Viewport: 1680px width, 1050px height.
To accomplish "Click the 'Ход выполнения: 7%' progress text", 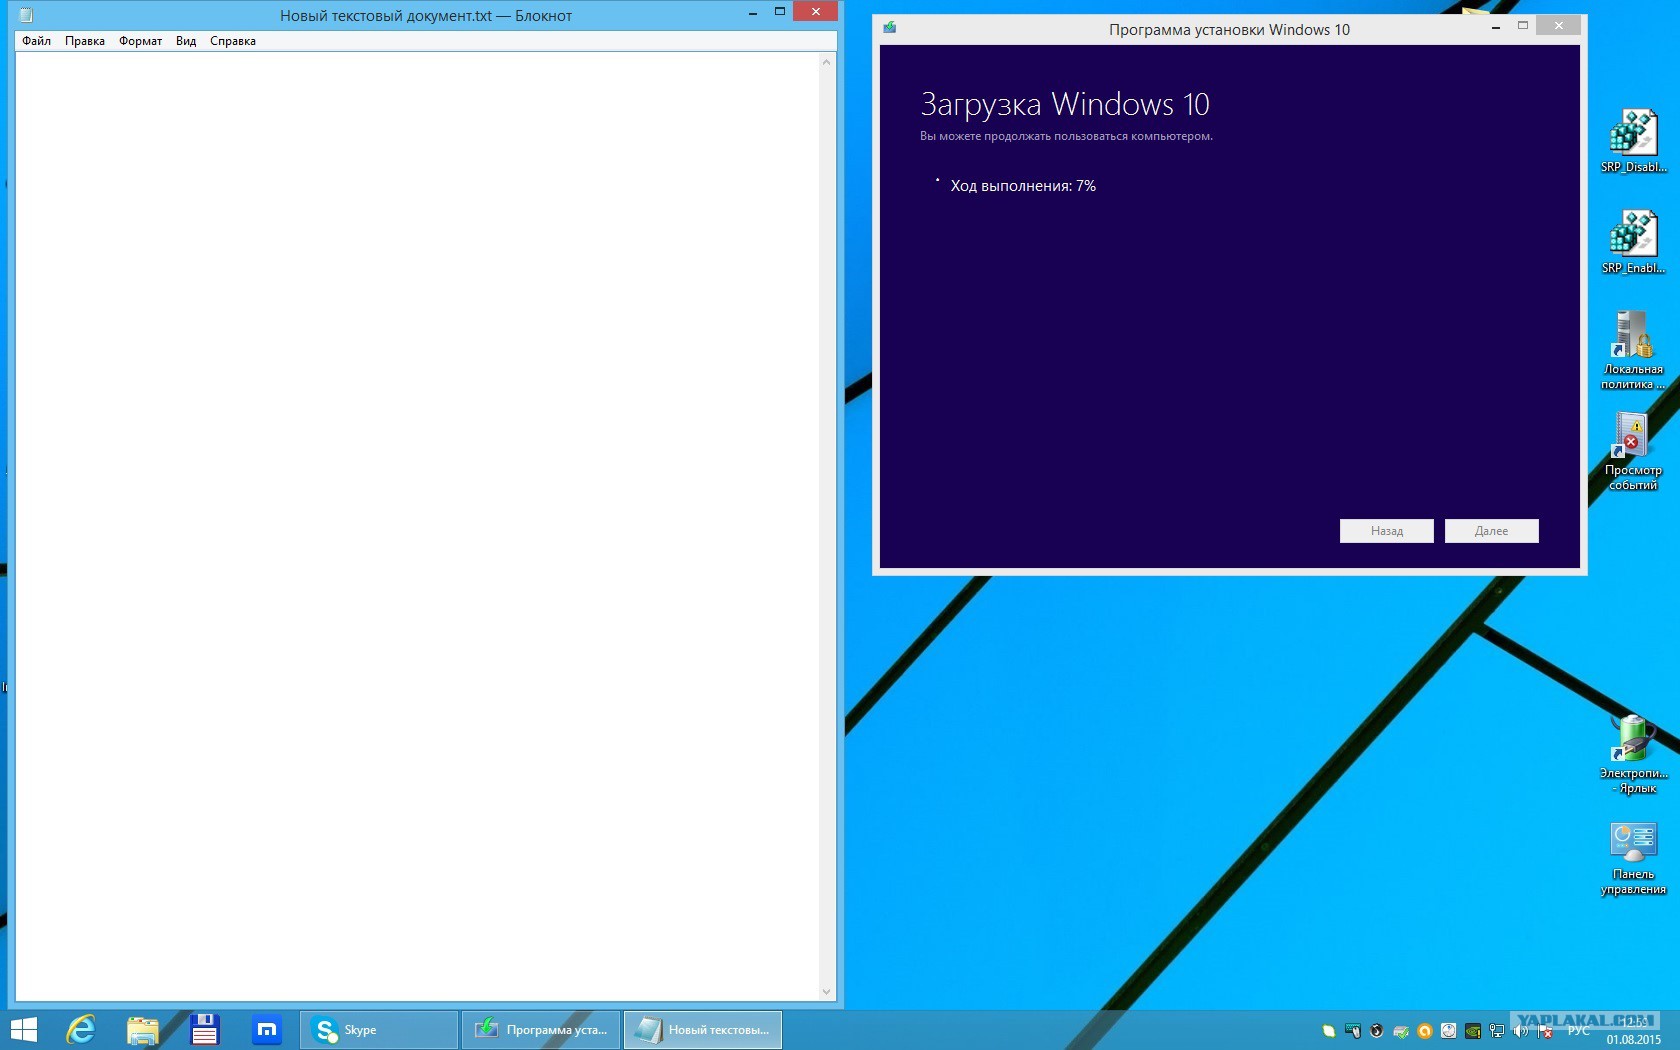I will (x=1023, y=186).
